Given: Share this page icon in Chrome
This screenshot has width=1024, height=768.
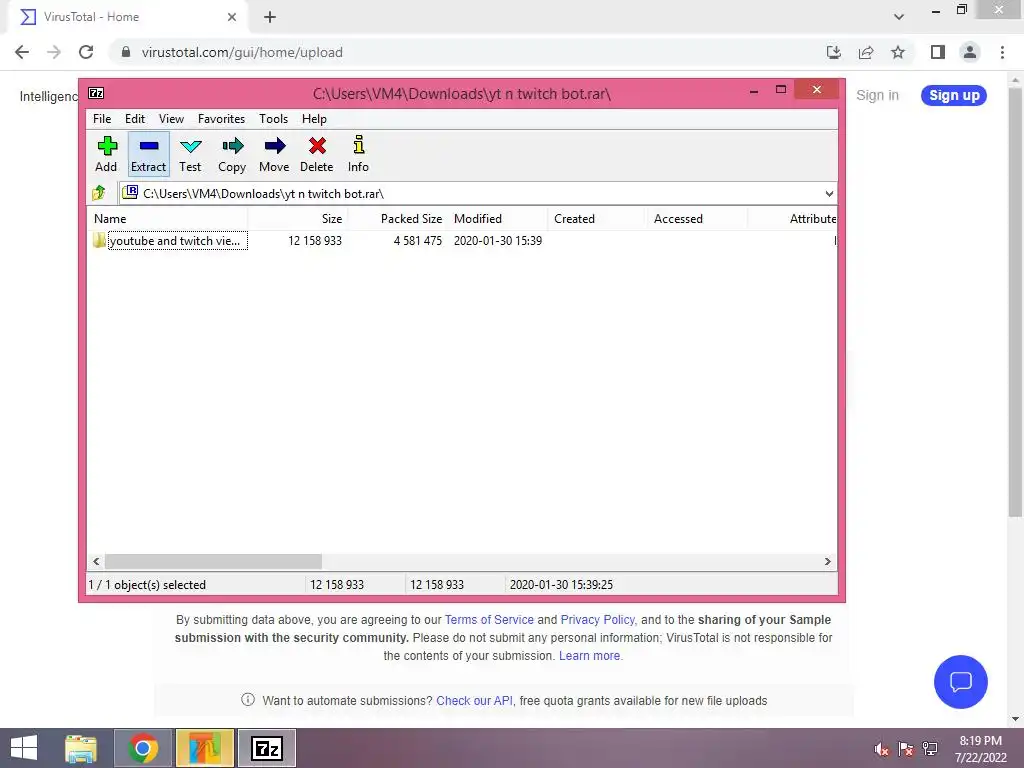Looking at the screenshot, I should 866,52.
